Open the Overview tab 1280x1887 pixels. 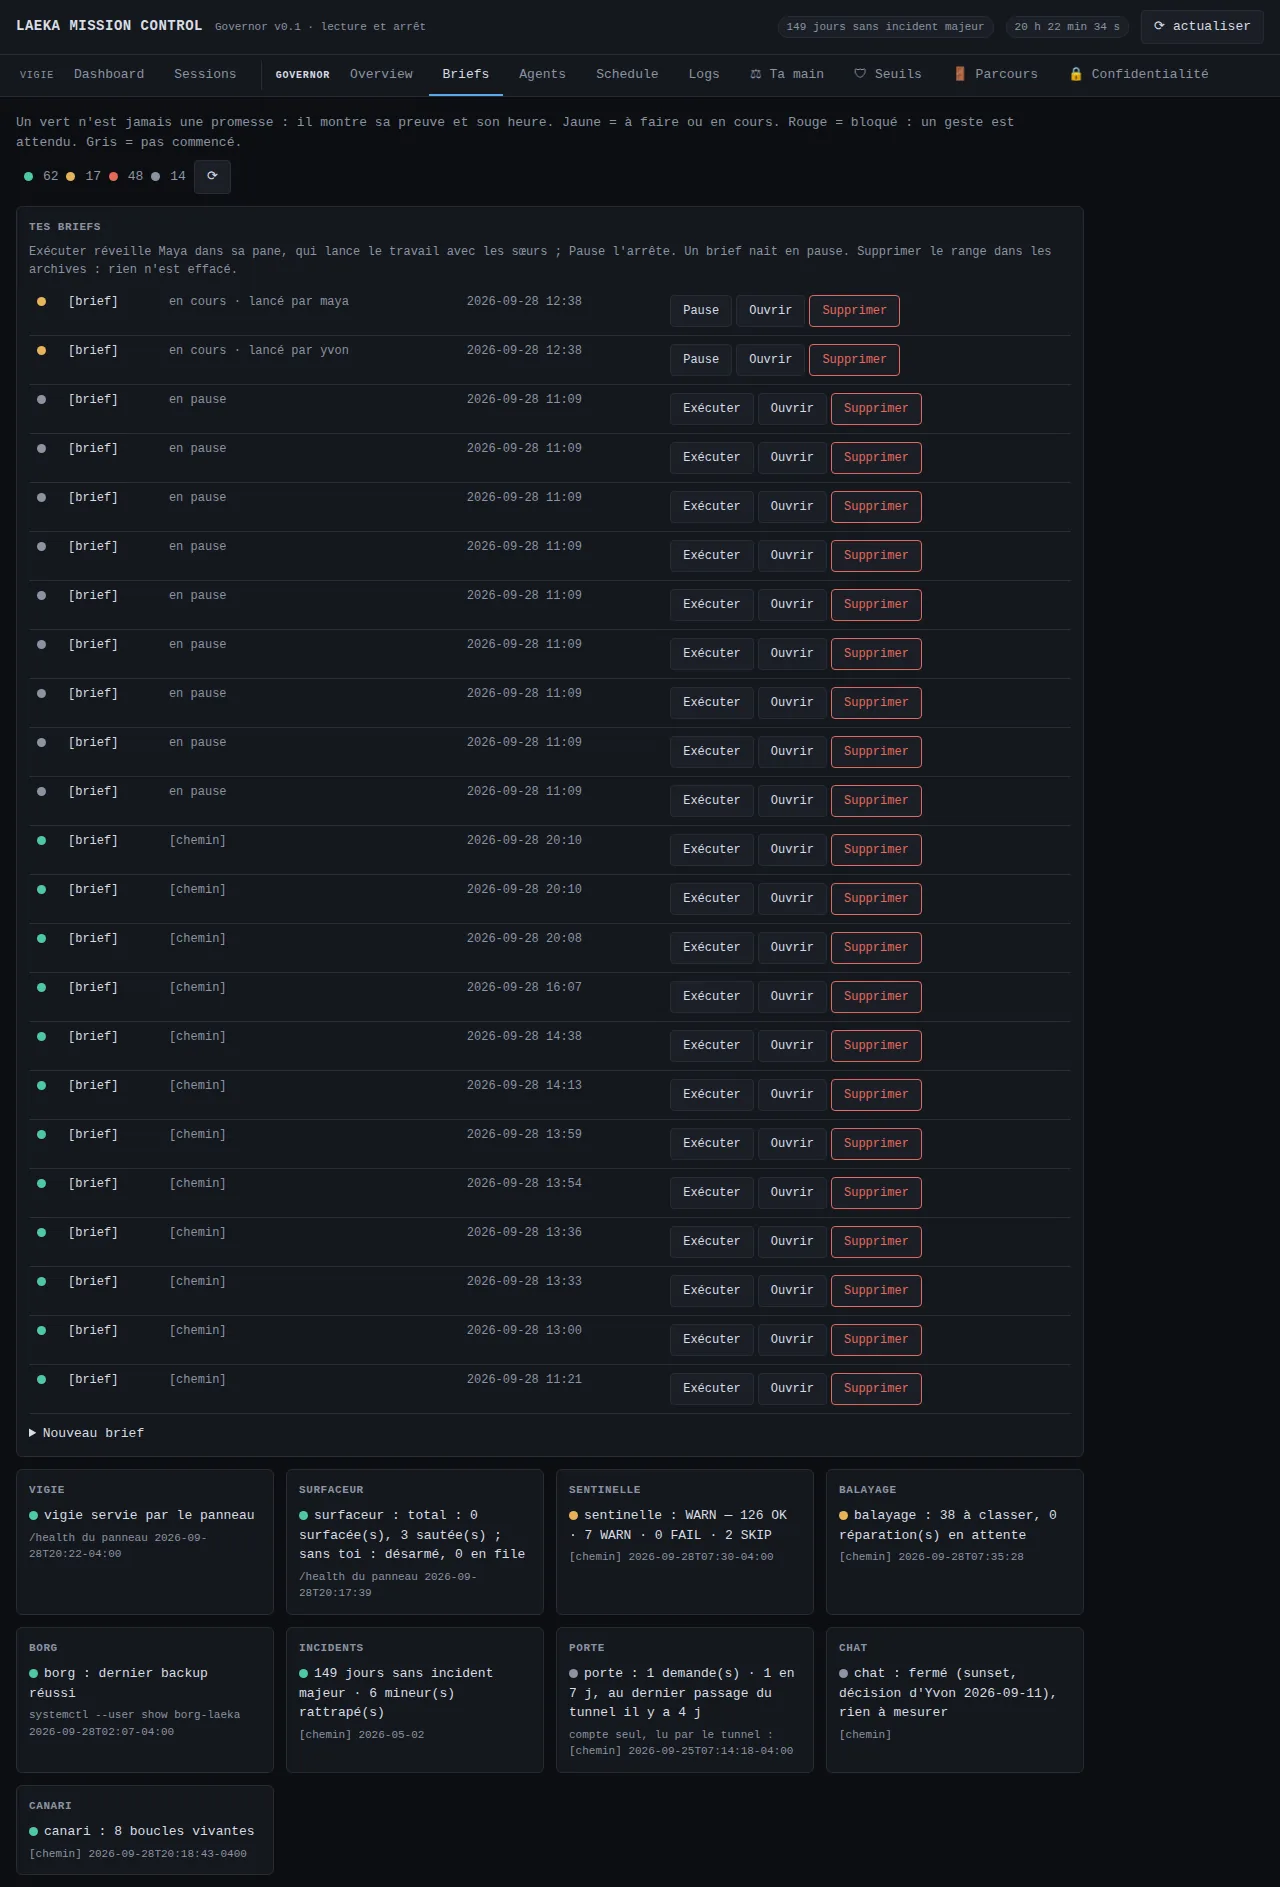pos(381,75)
